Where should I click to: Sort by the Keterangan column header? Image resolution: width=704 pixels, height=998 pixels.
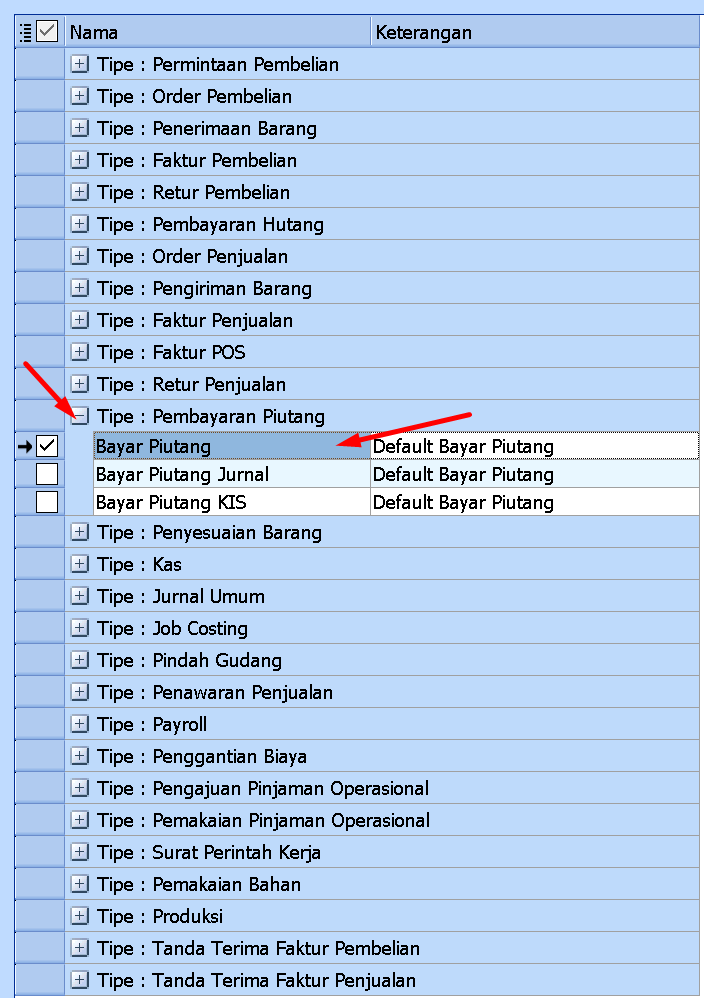coord(535,32)
